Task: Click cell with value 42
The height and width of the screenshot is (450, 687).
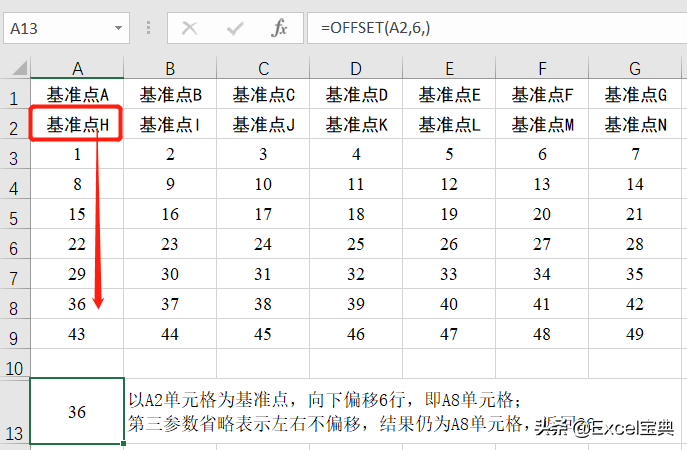Action: point(635,304)
